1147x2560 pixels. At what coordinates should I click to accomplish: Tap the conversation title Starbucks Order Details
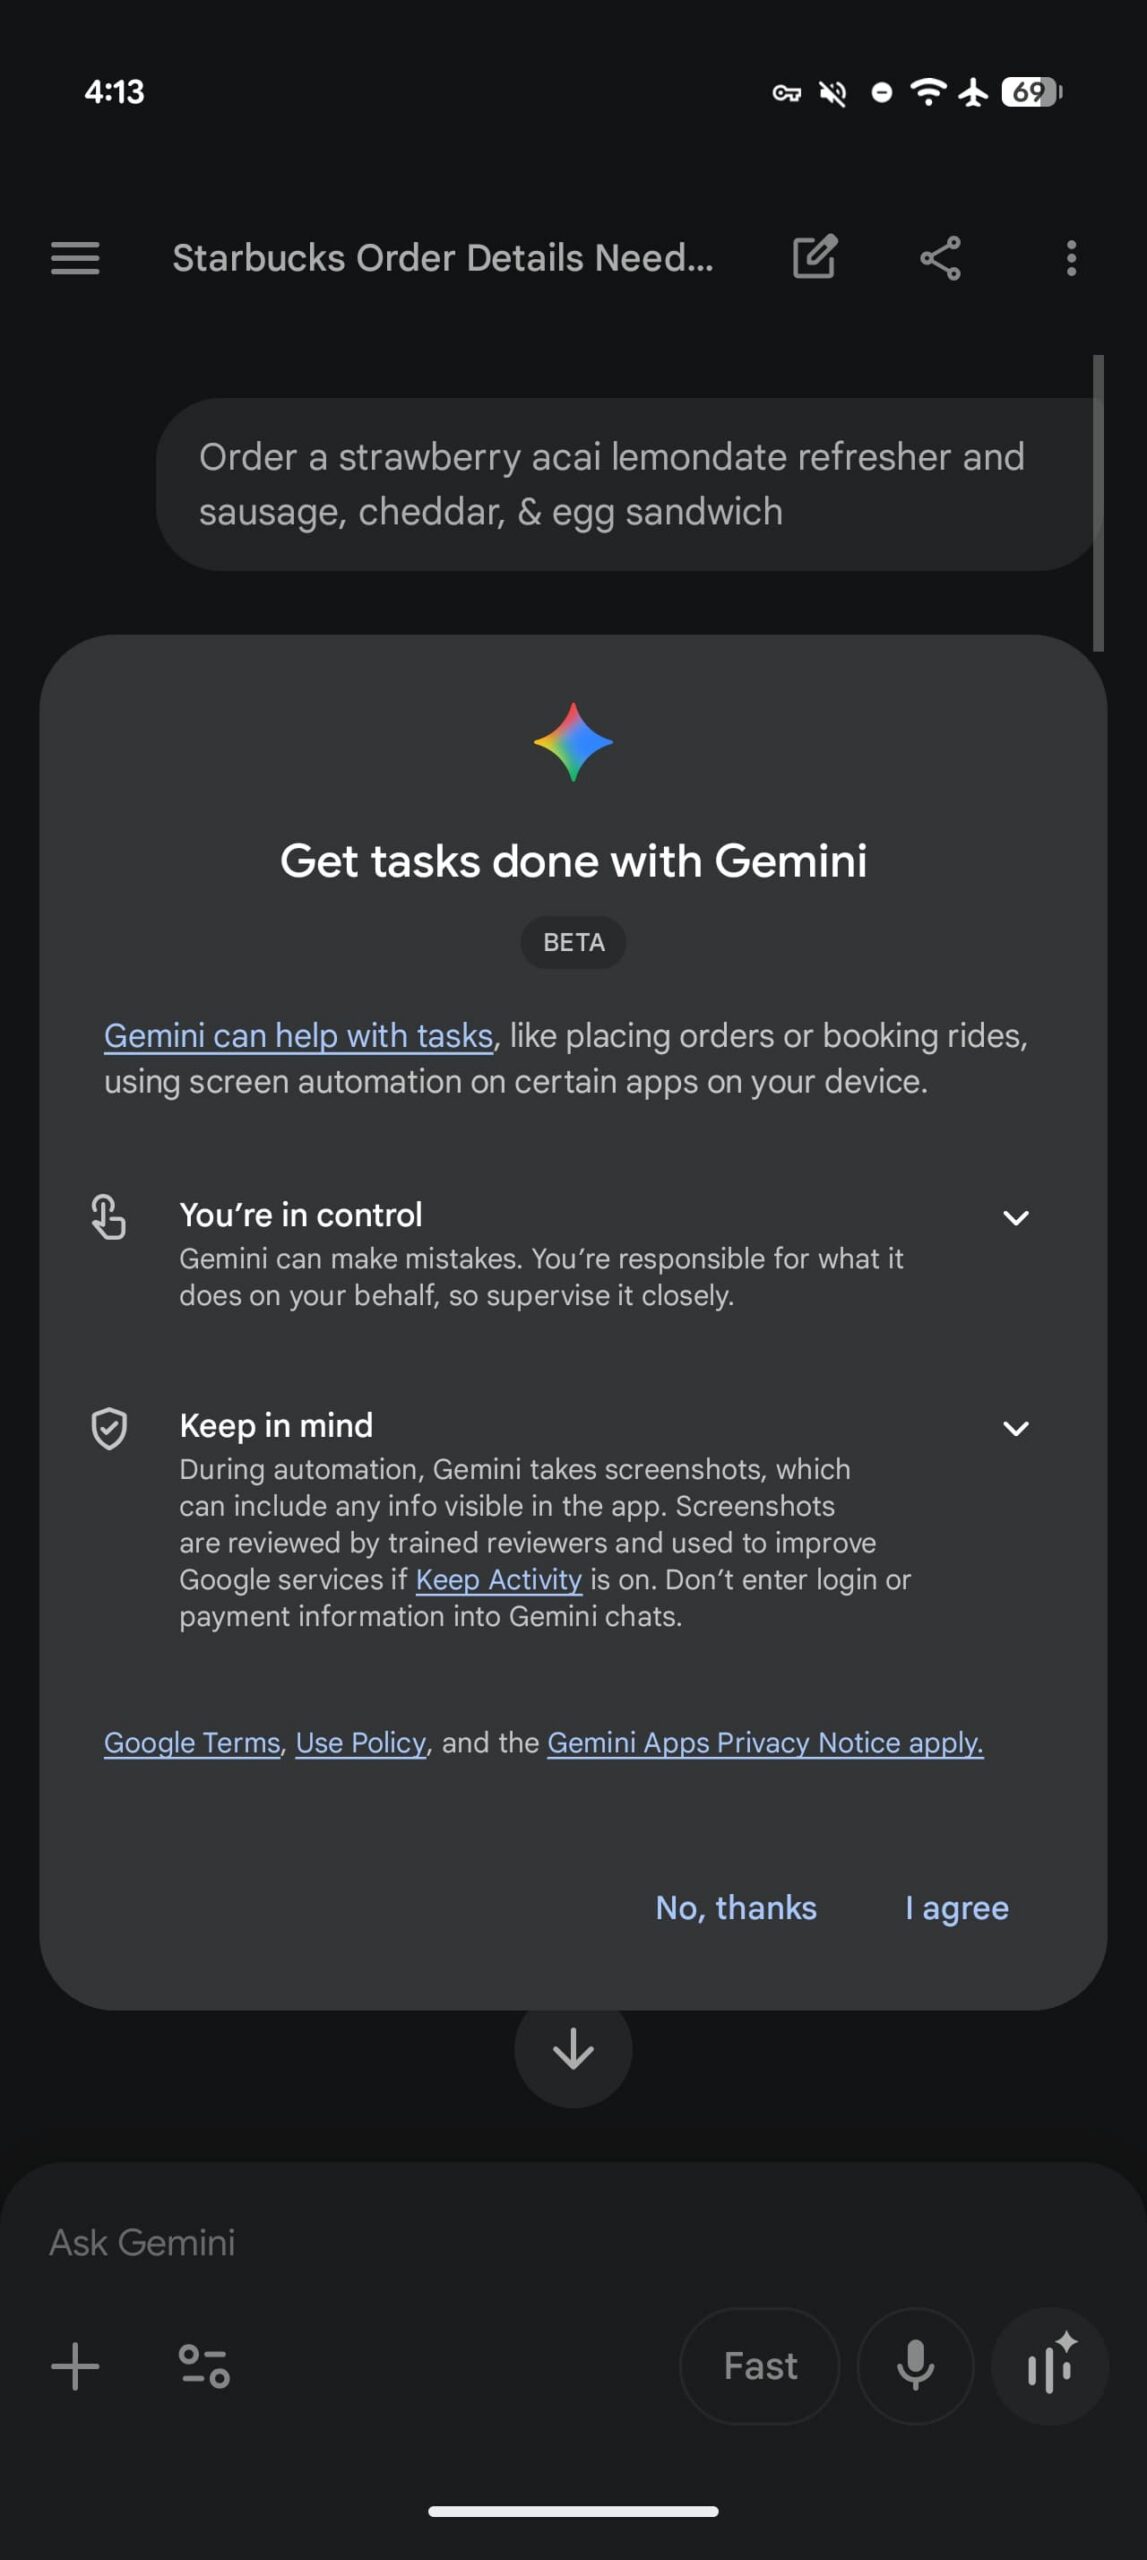coord(444,258)
